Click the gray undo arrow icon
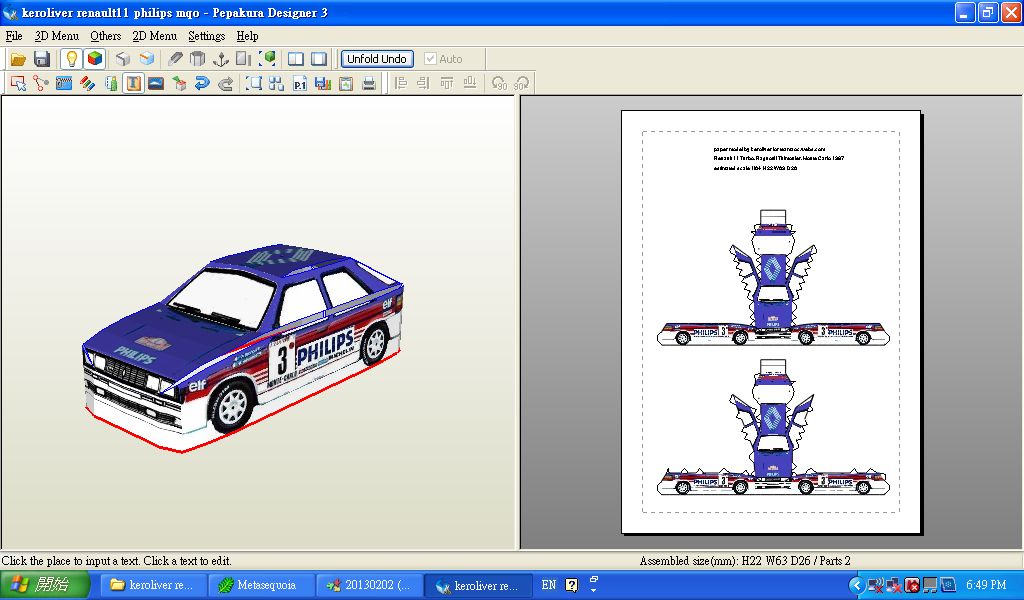The width and height of the screenshot is (1024, 600). click(225, 84)
